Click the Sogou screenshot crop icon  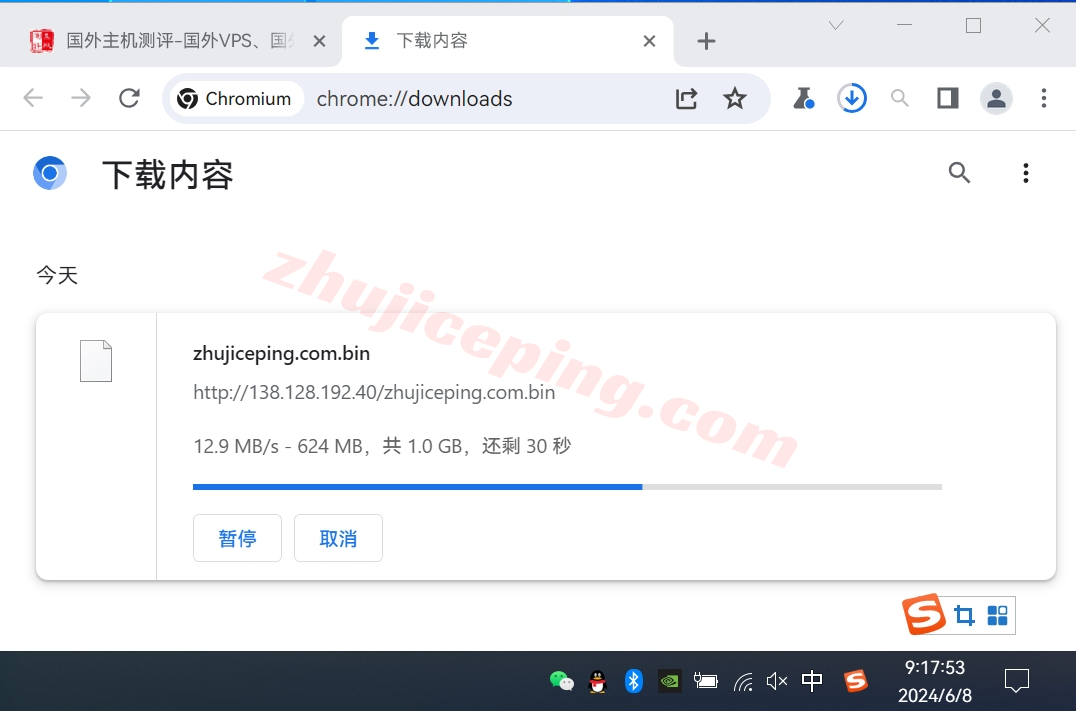point(965,616)
